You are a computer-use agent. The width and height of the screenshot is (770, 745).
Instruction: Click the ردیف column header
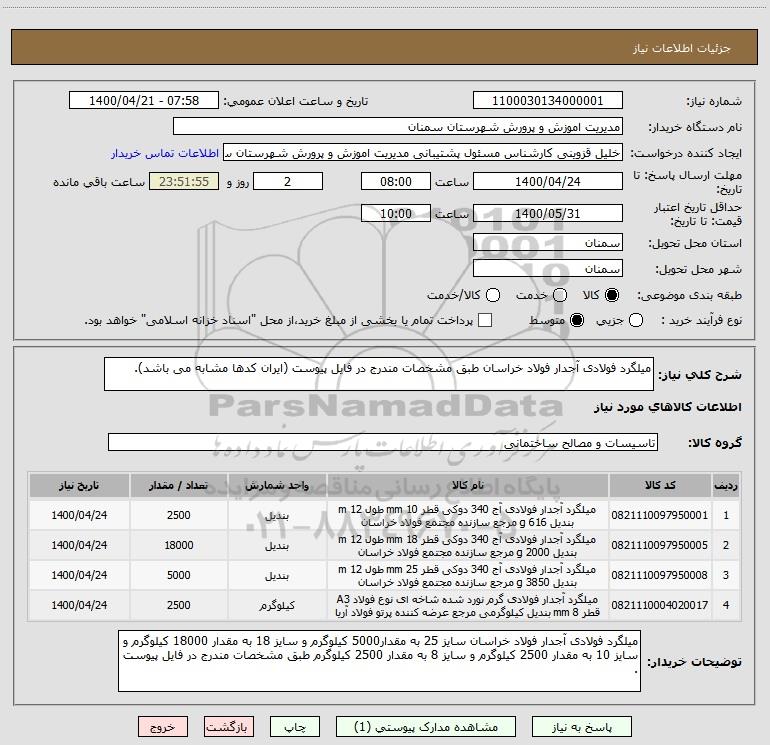[x=726, y=486]
